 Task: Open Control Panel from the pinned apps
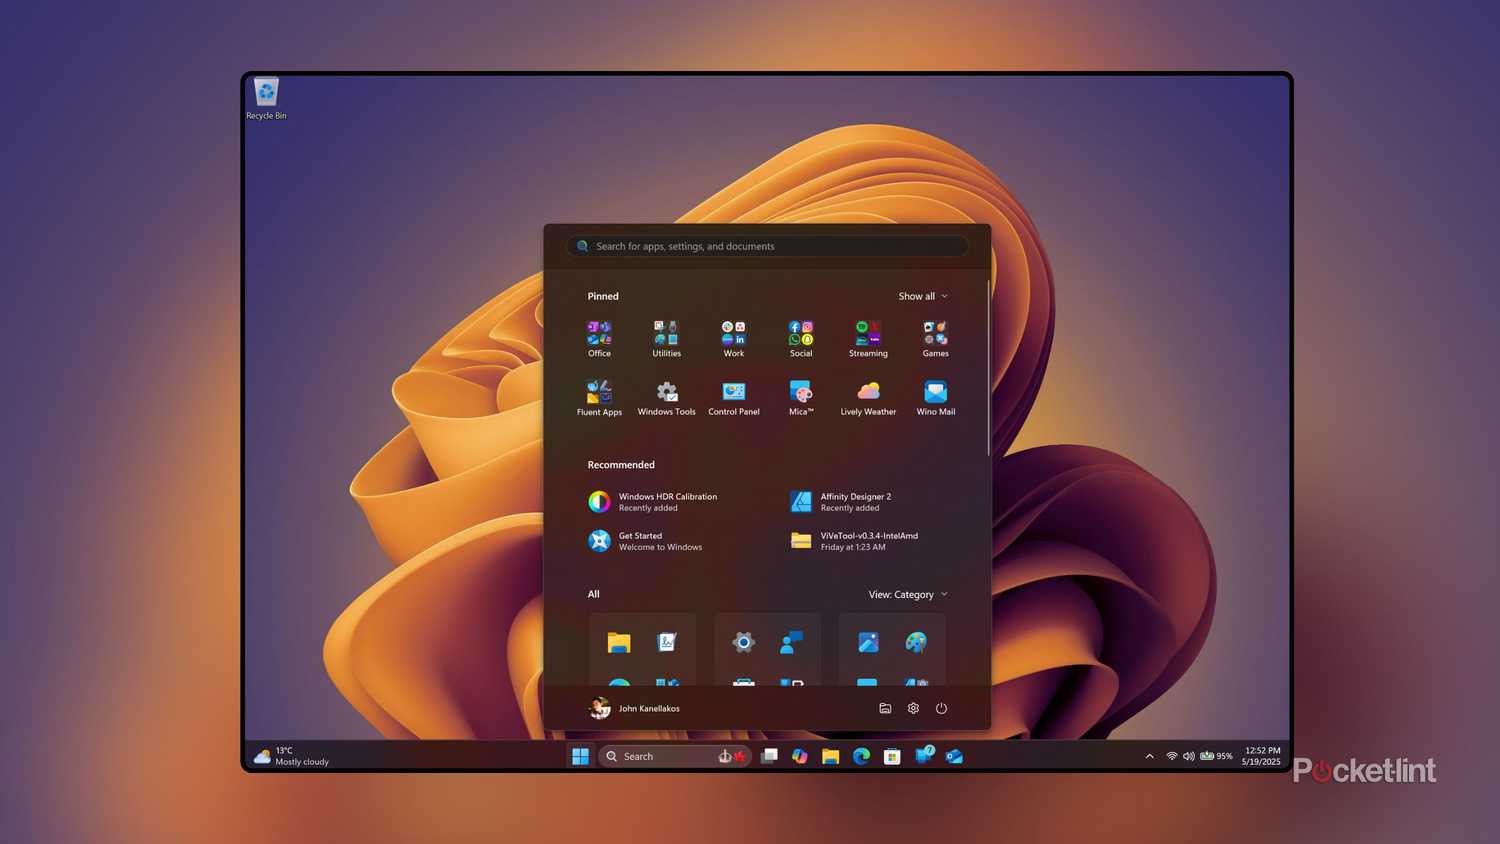[x=733, y=392]
